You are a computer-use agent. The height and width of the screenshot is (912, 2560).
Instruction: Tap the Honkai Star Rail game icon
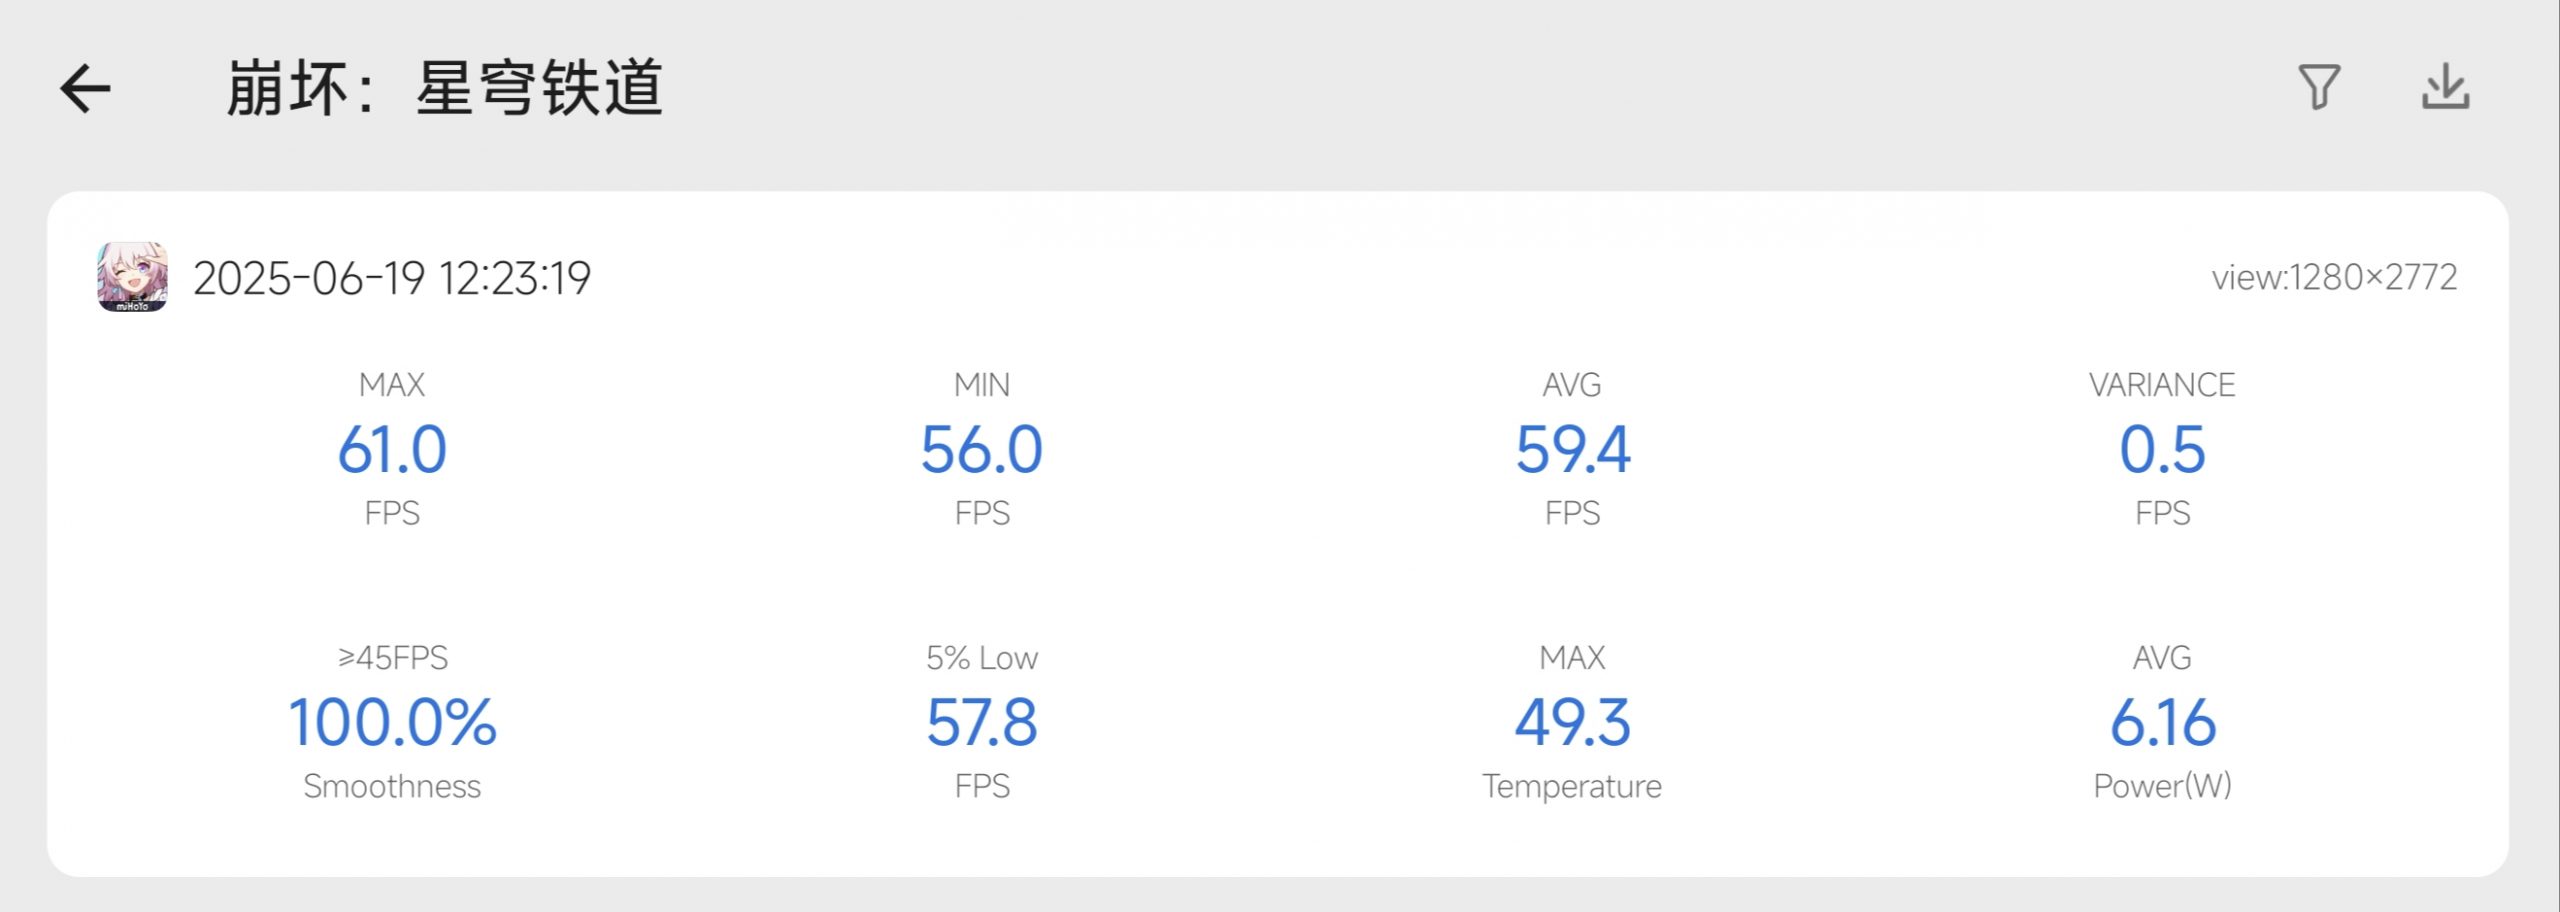pos(132,277)
